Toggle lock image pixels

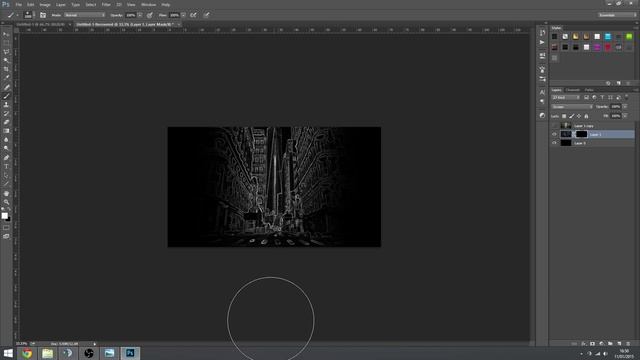tap(571, 116)
